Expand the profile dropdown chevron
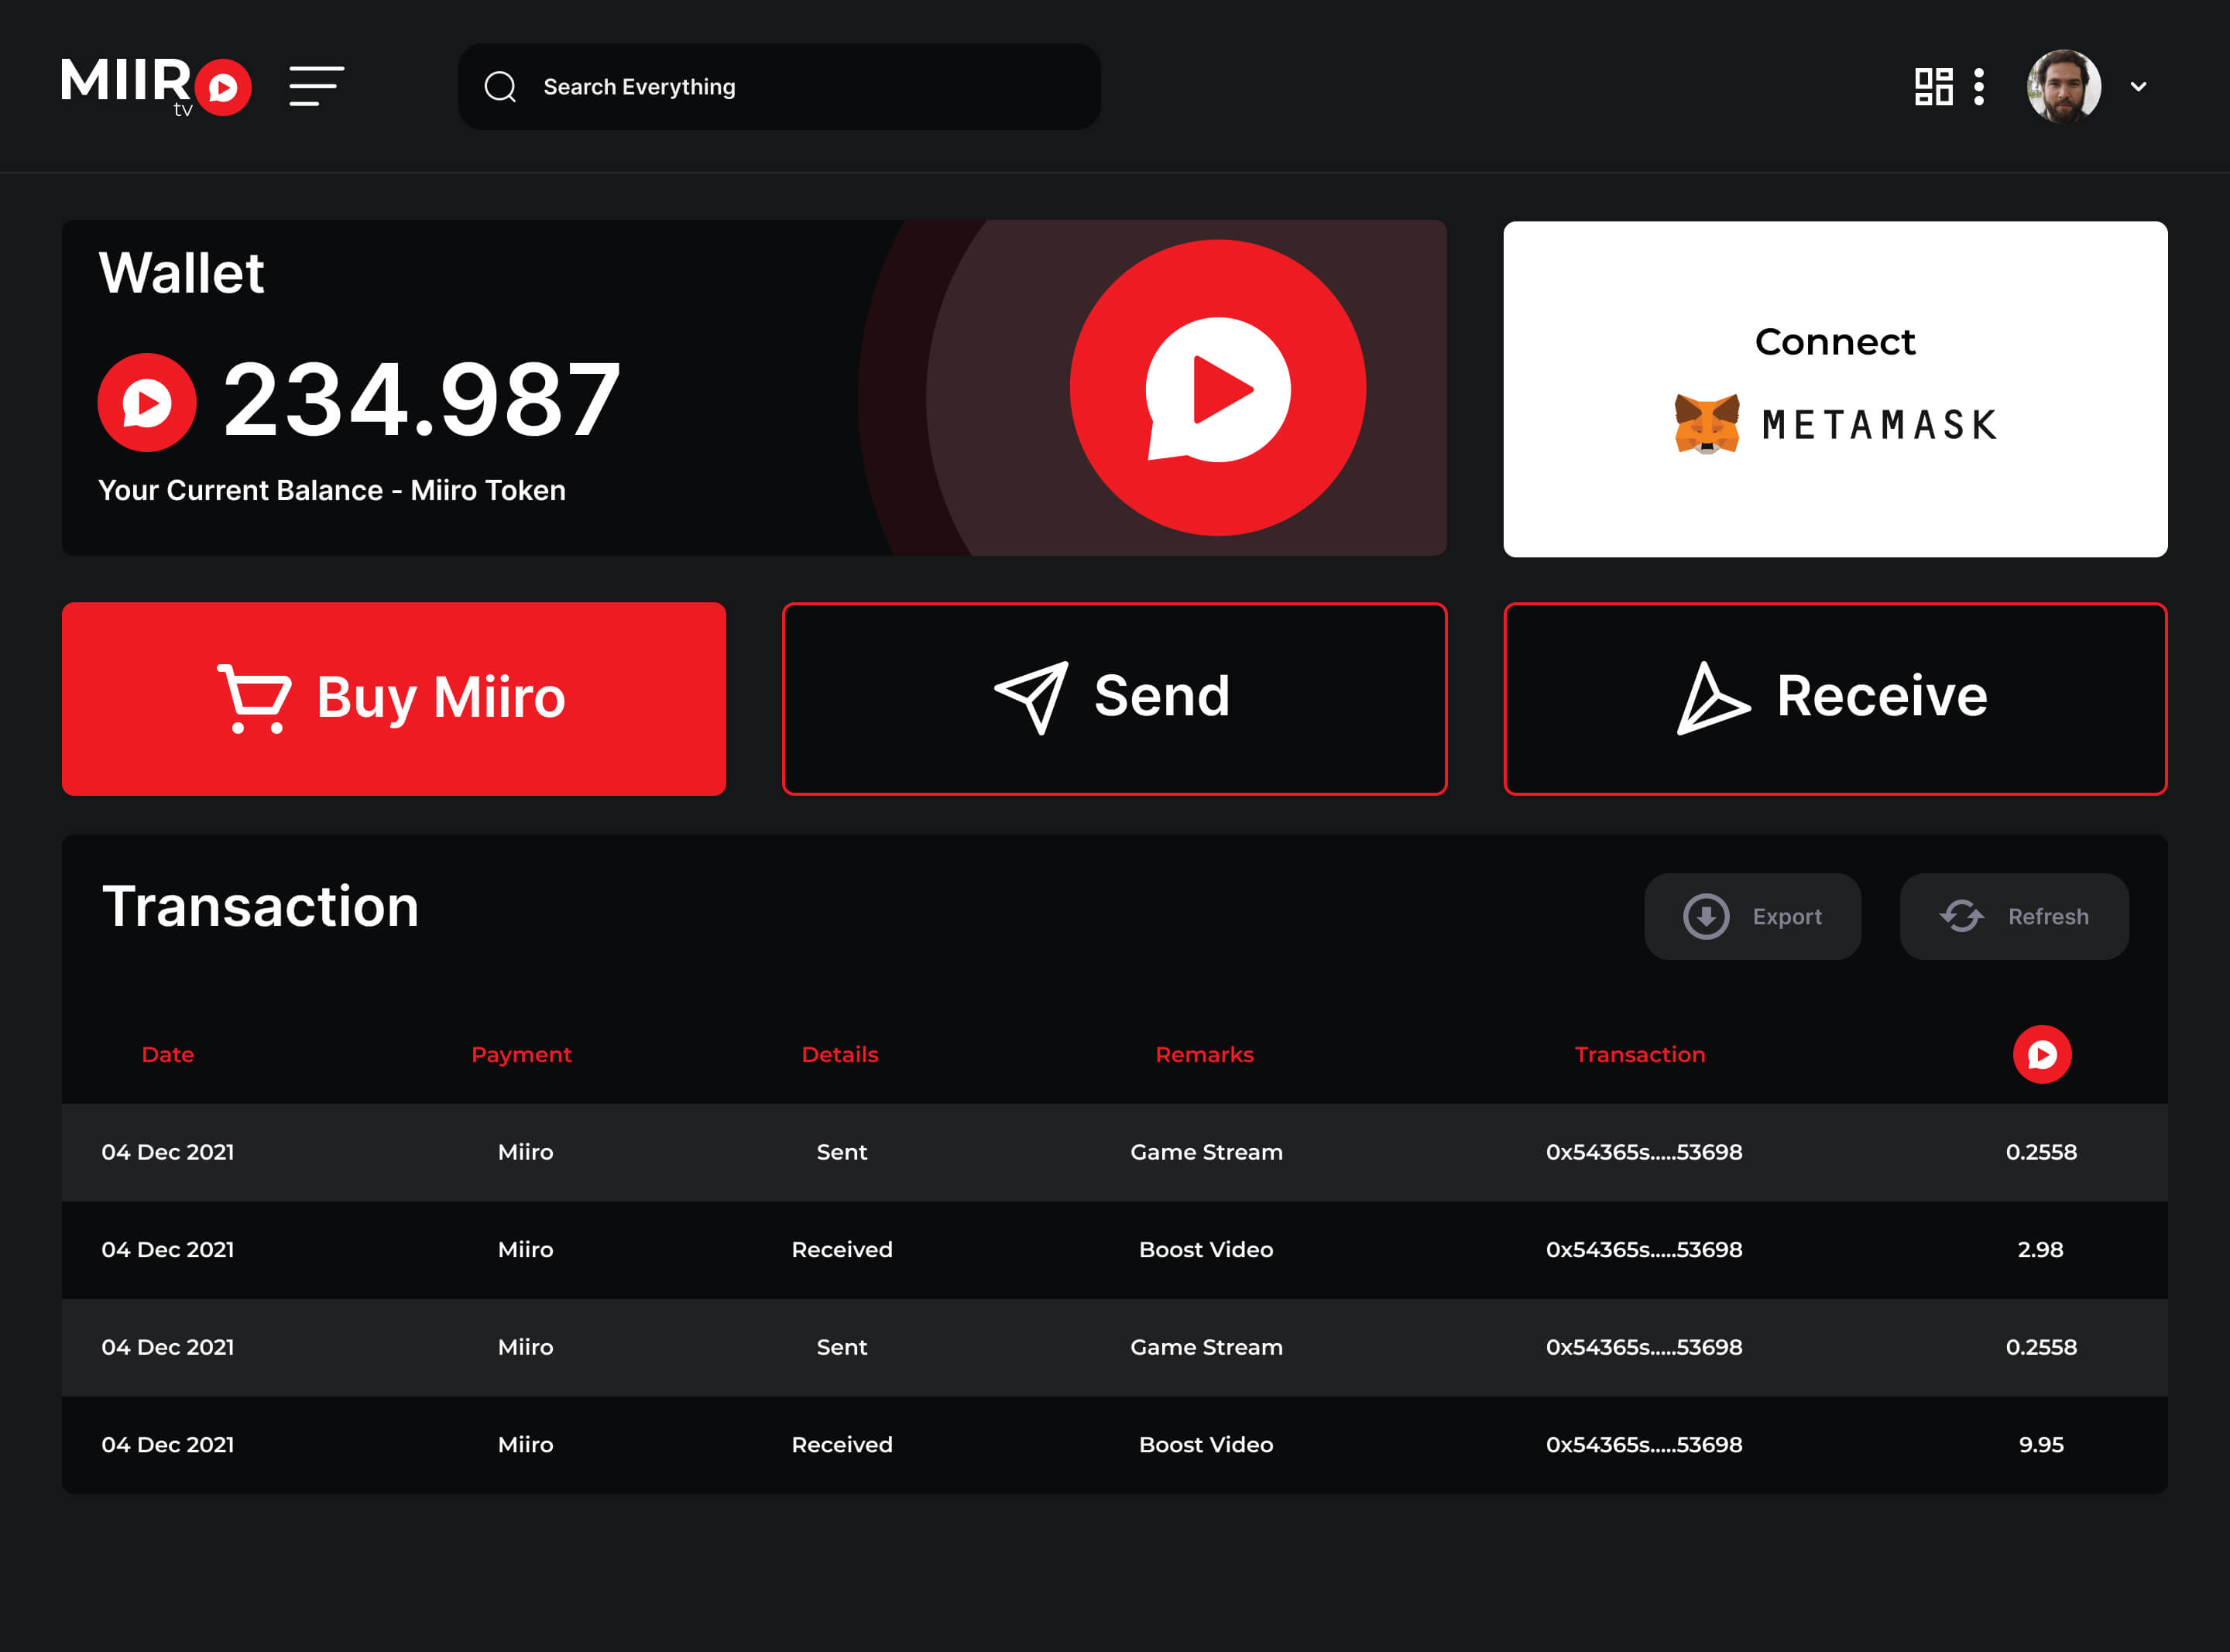2230x1652 pixels. 2138,87
